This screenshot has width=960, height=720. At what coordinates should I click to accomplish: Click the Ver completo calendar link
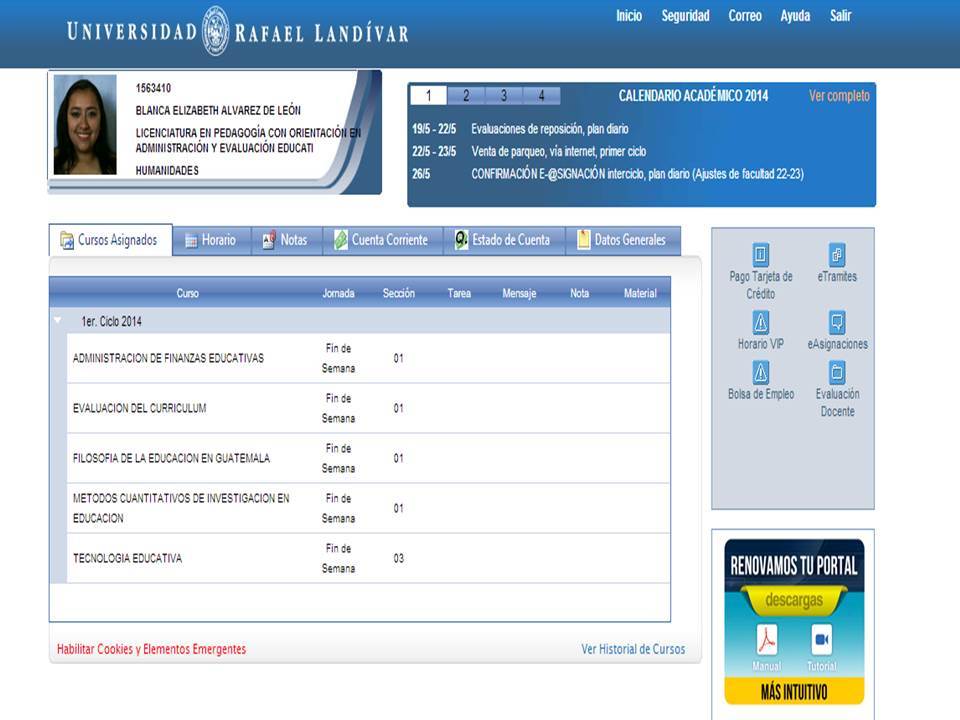[x=839, y=96]
